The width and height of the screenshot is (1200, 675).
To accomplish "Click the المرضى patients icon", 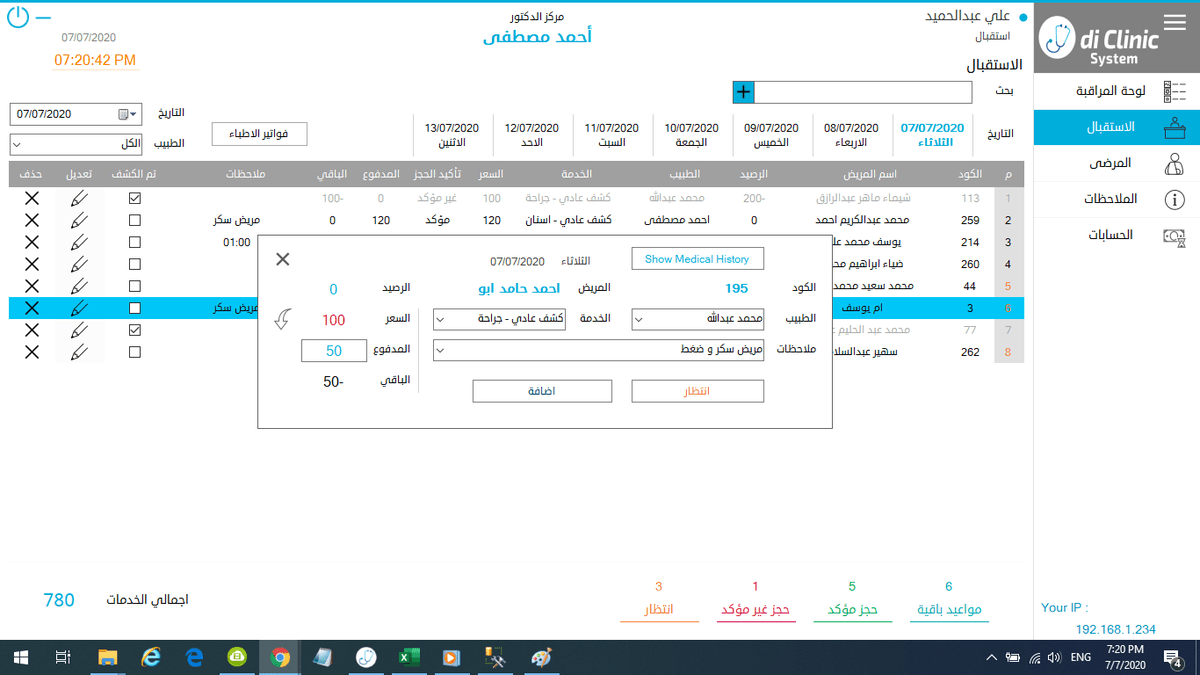I will click(1175, 163).
